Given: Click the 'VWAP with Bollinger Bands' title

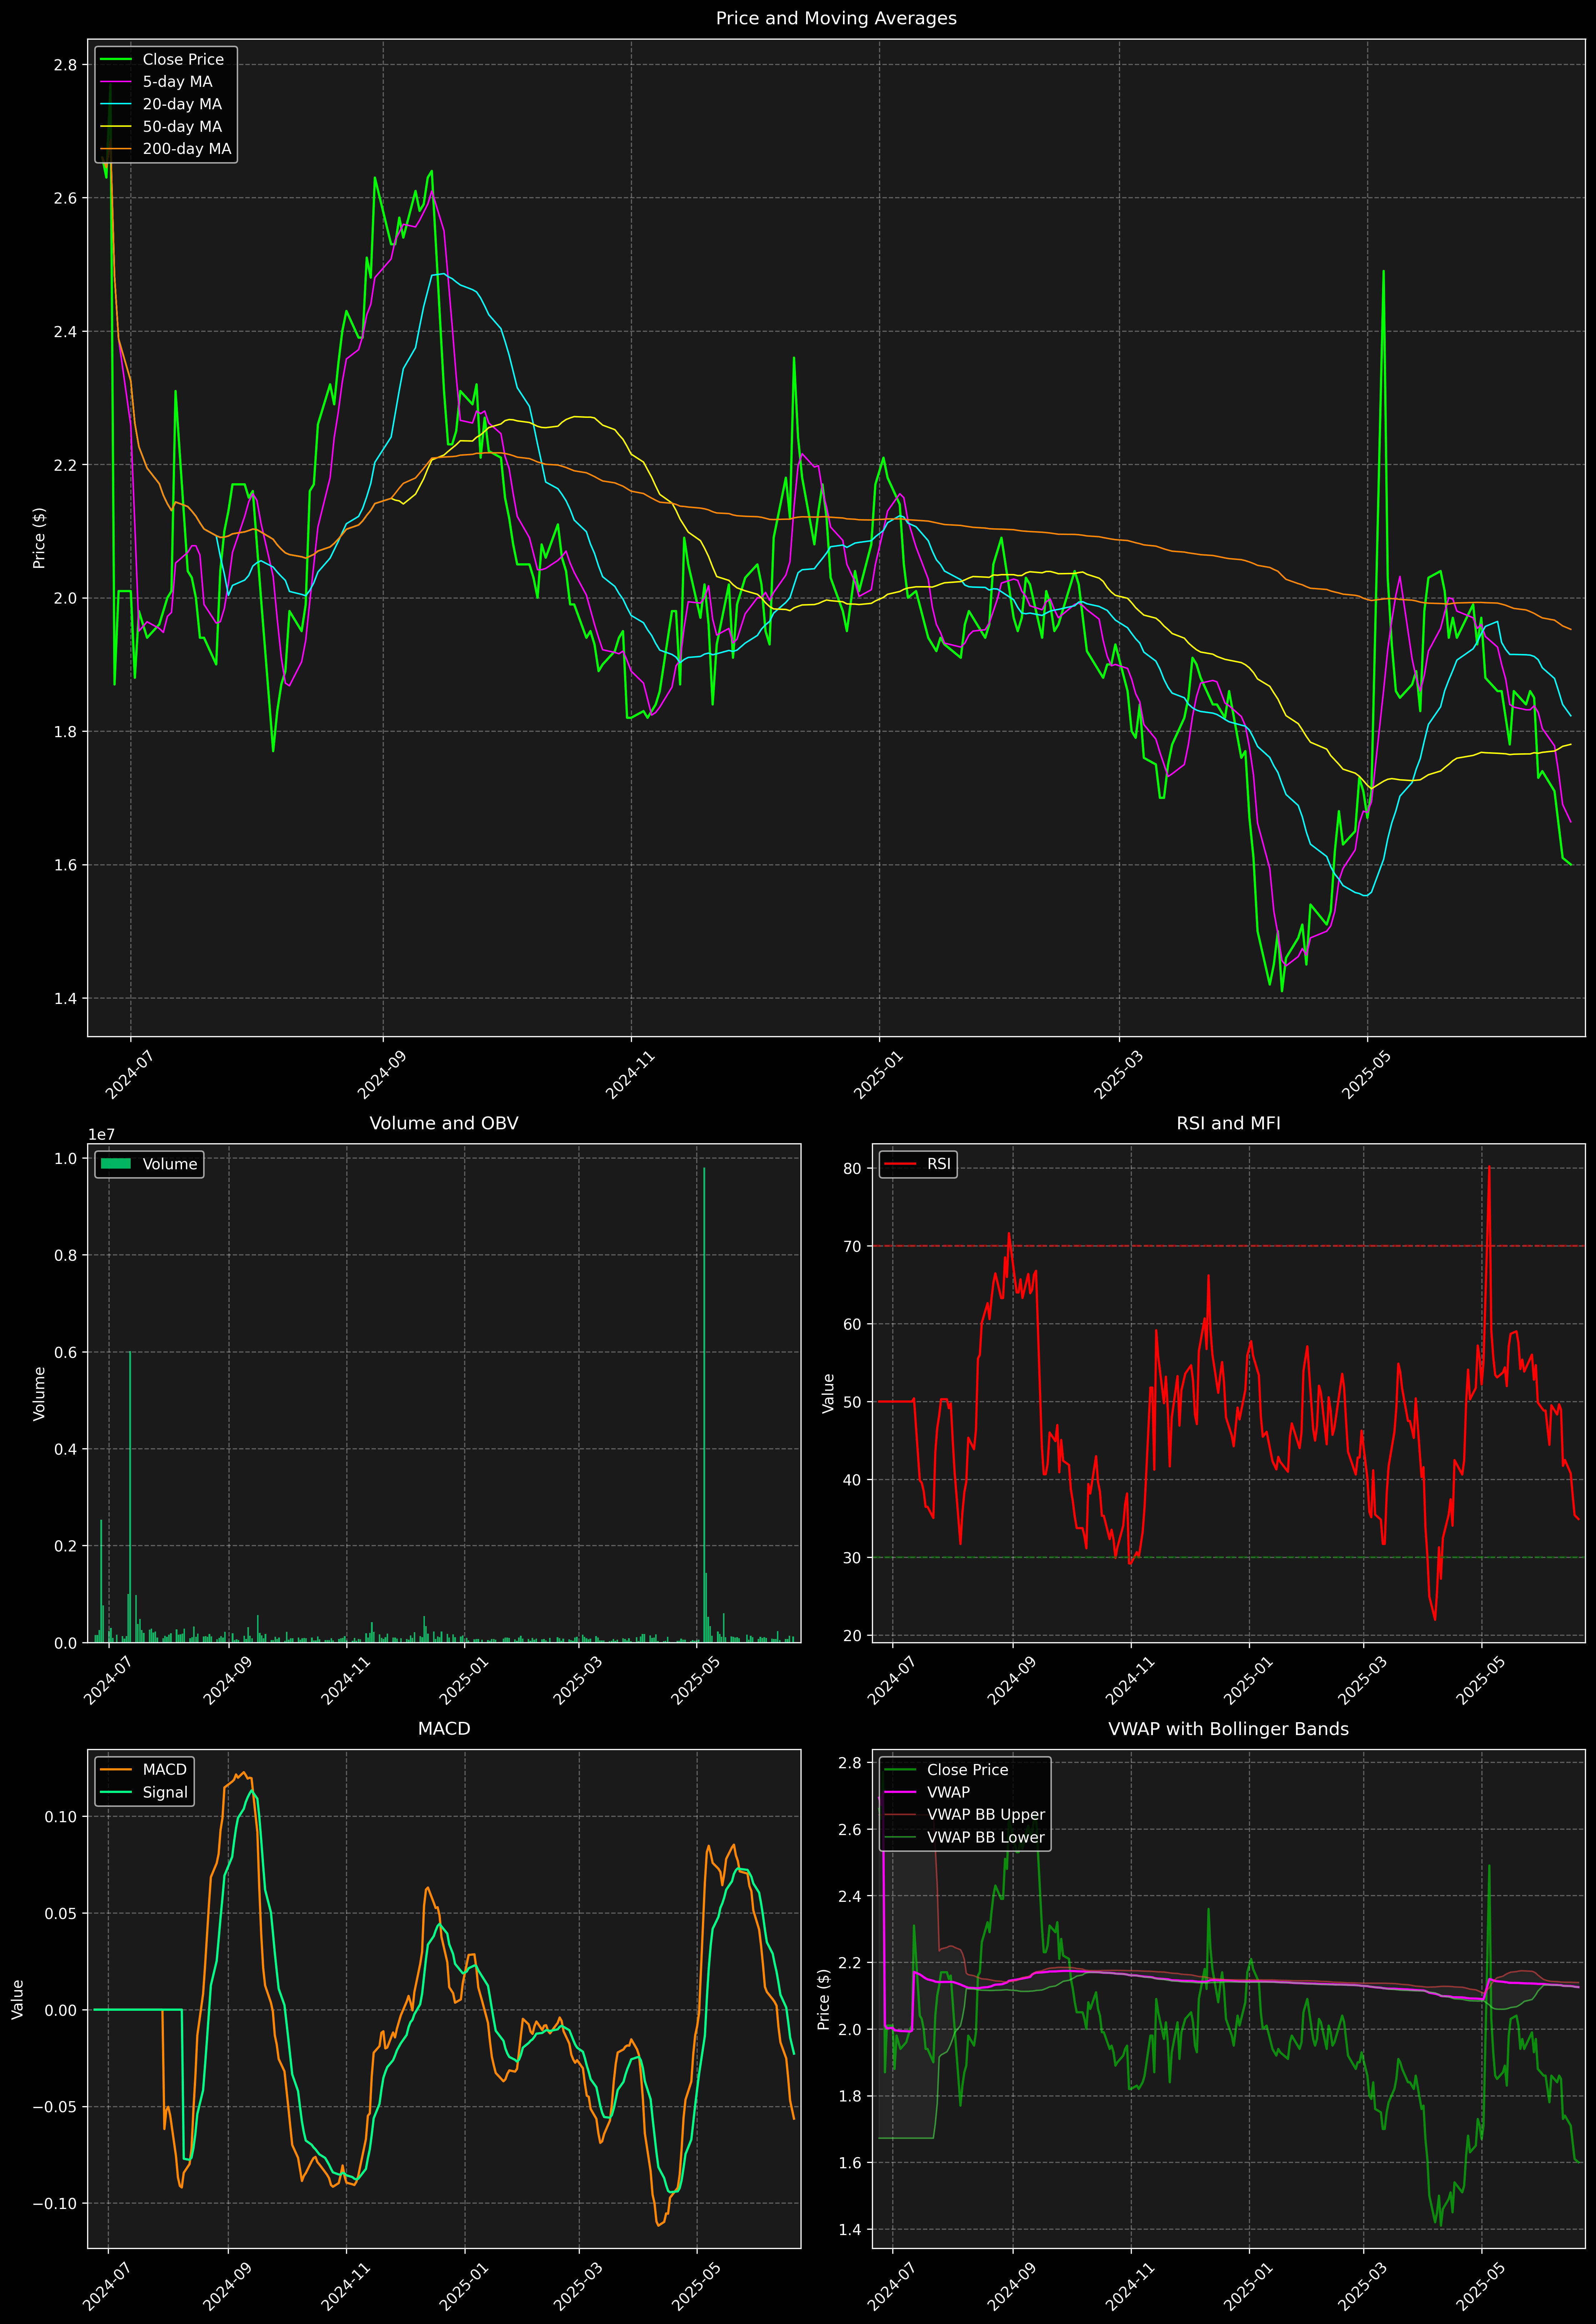Looking at the screenshot, I should click(x=1228, y=1729).
